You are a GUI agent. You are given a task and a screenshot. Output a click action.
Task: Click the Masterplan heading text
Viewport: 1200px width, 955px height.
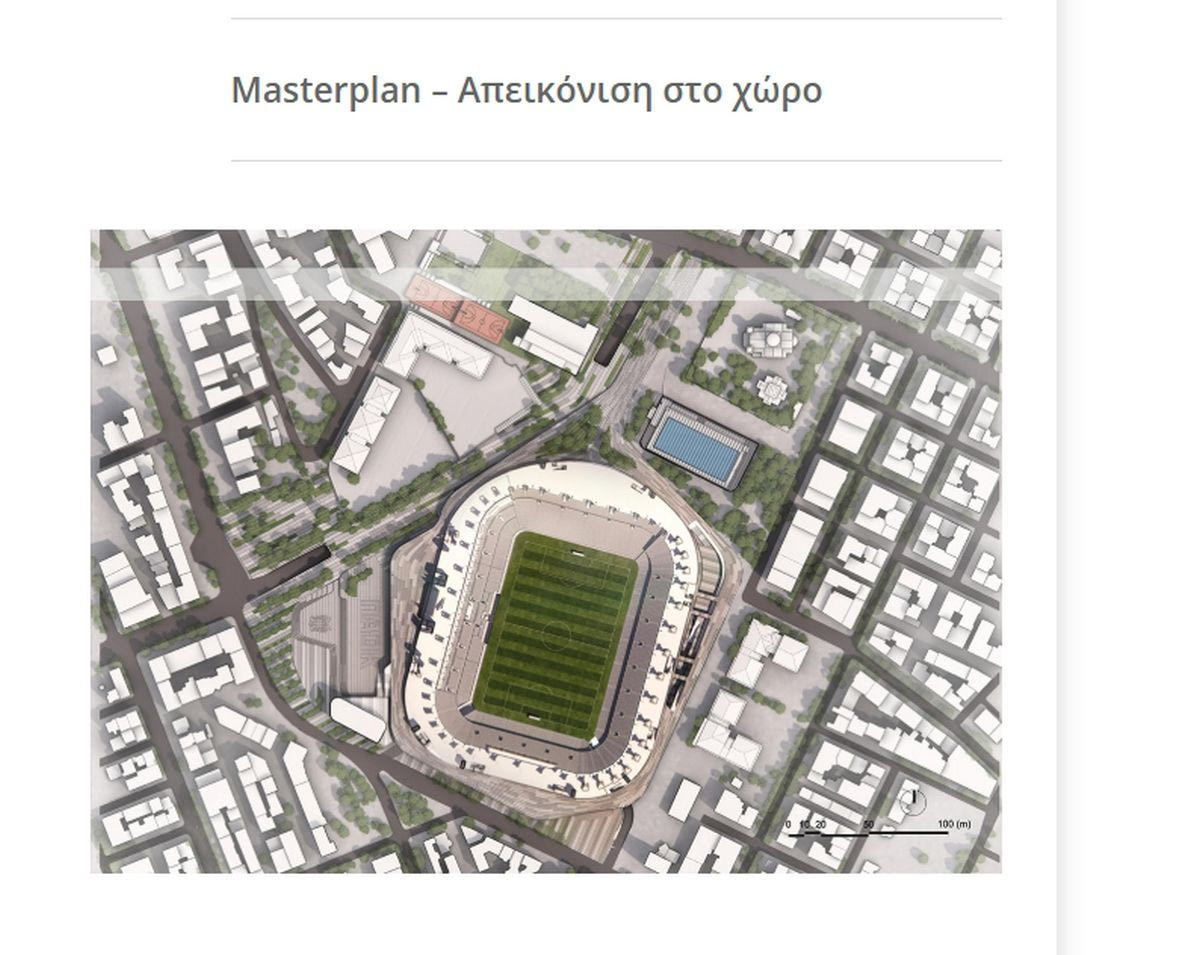[526, 90]
